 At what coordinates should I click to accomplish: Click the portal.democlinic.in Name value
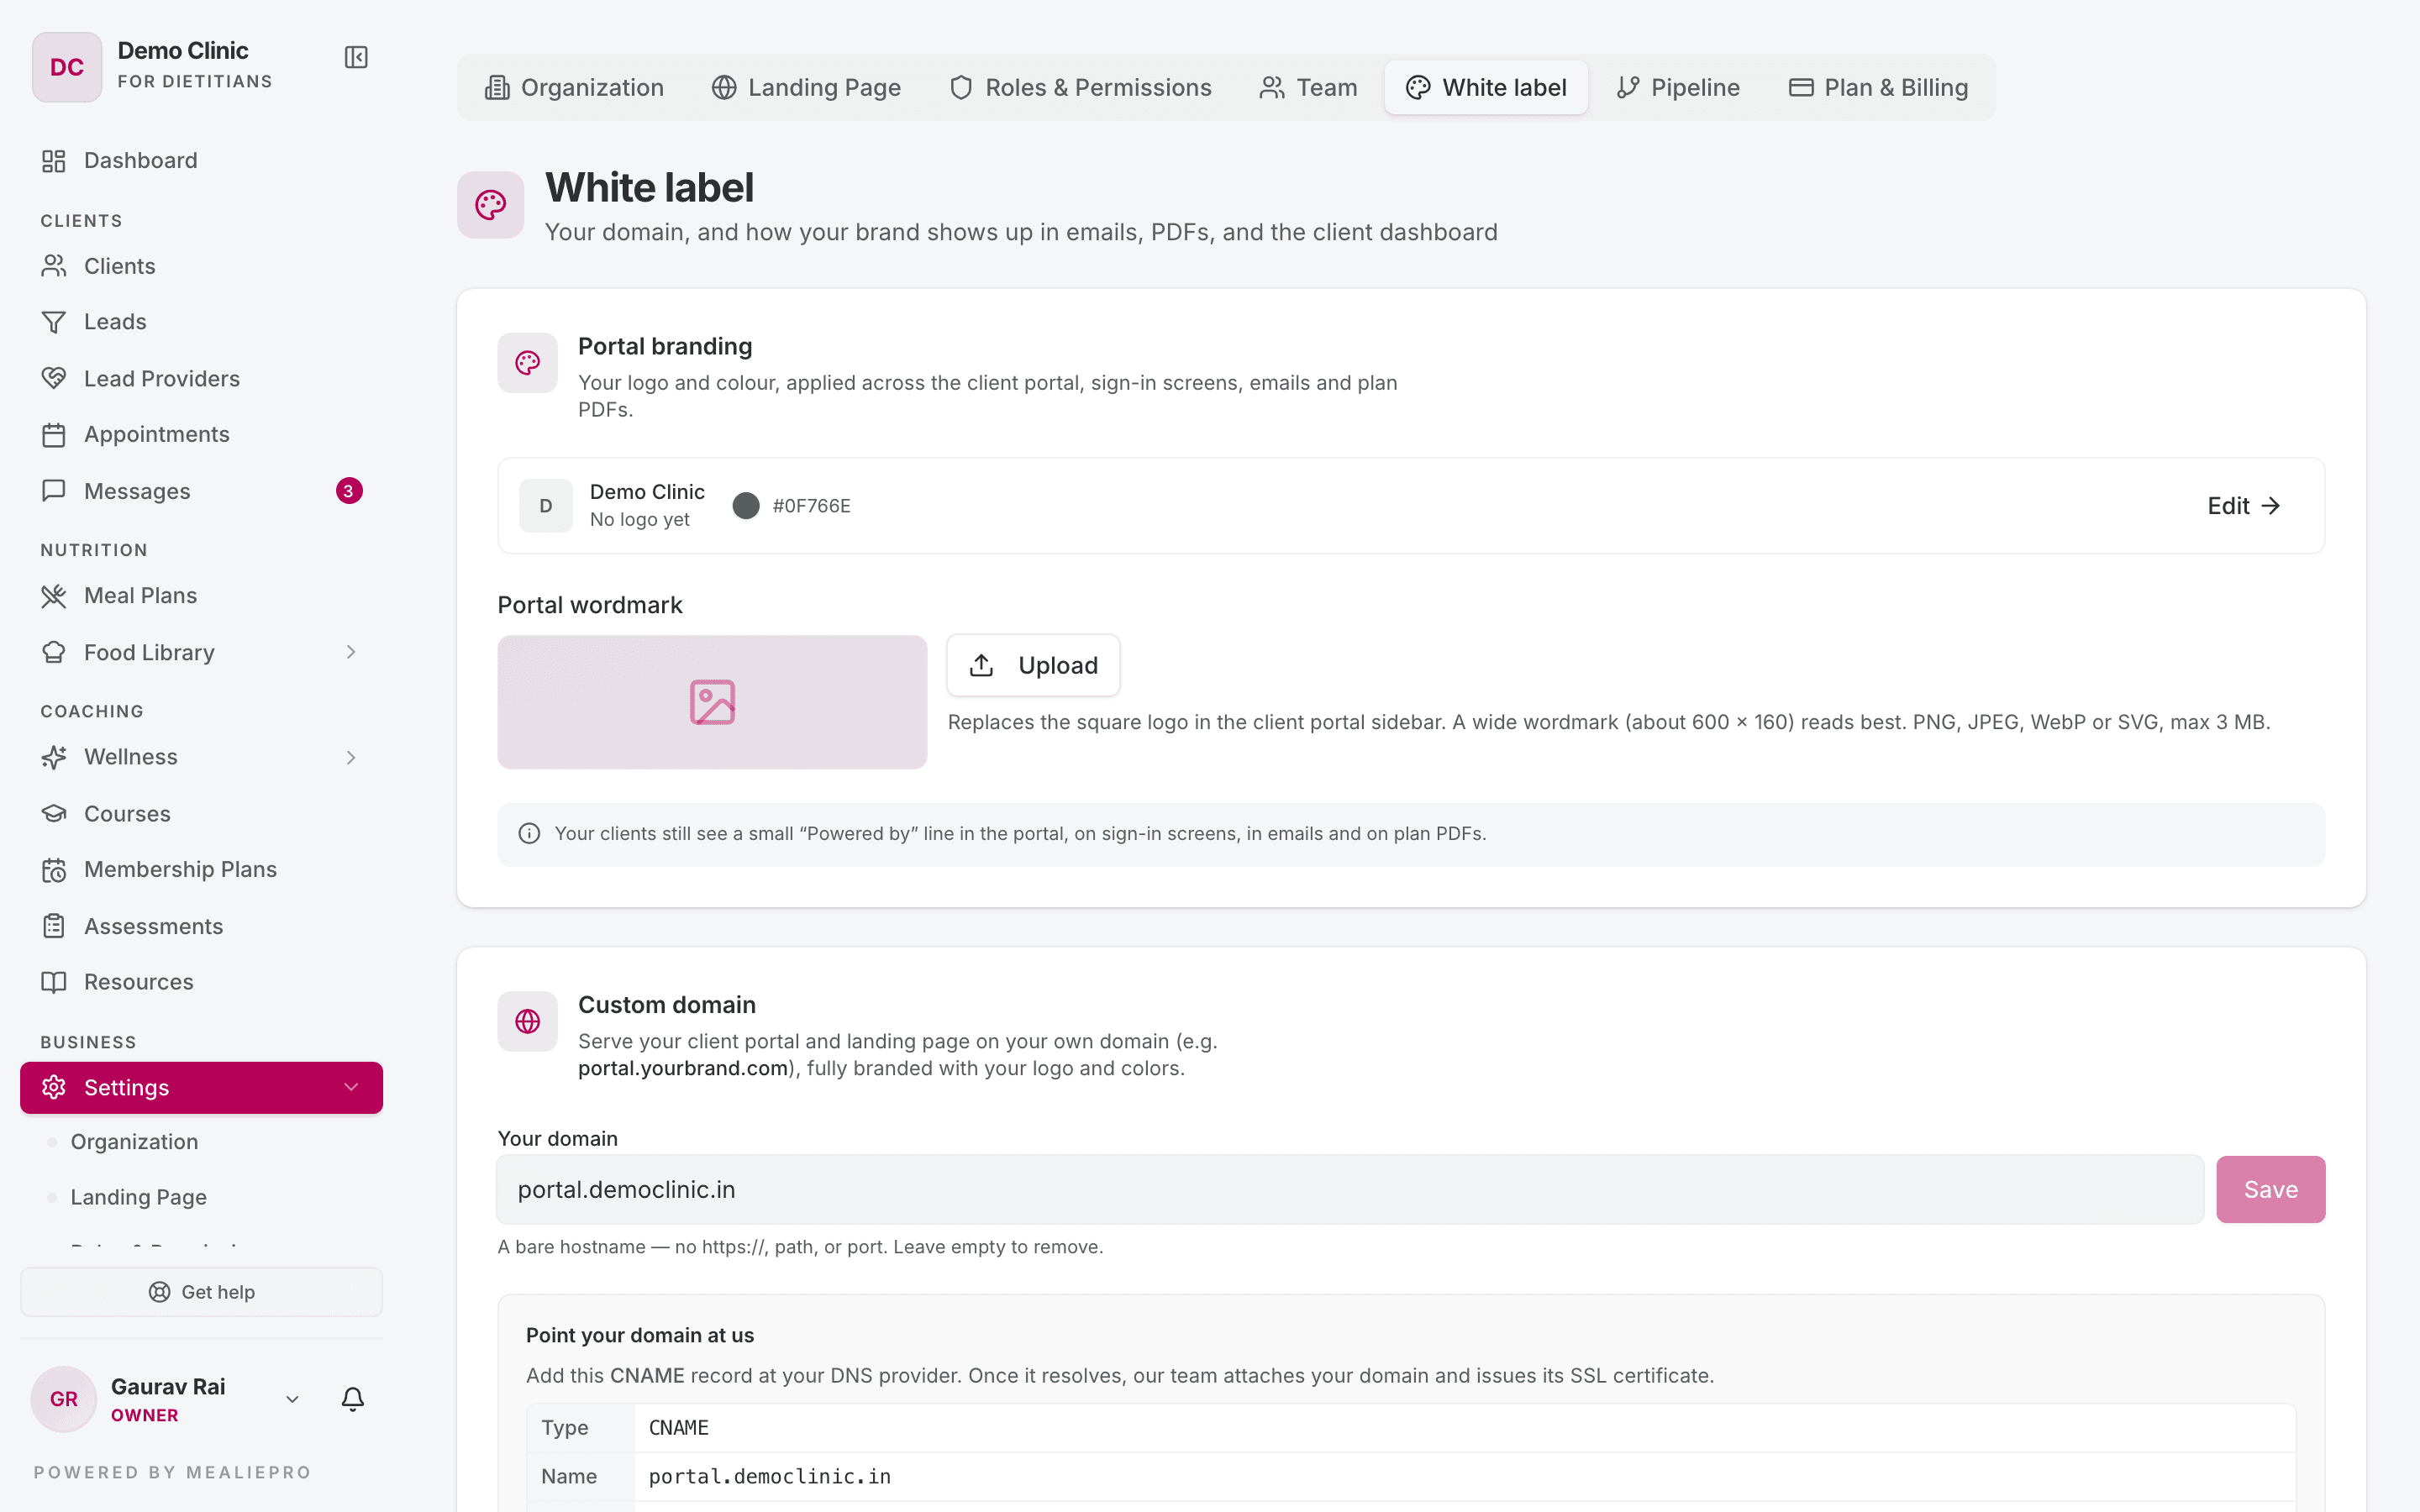click(769, 1476)
